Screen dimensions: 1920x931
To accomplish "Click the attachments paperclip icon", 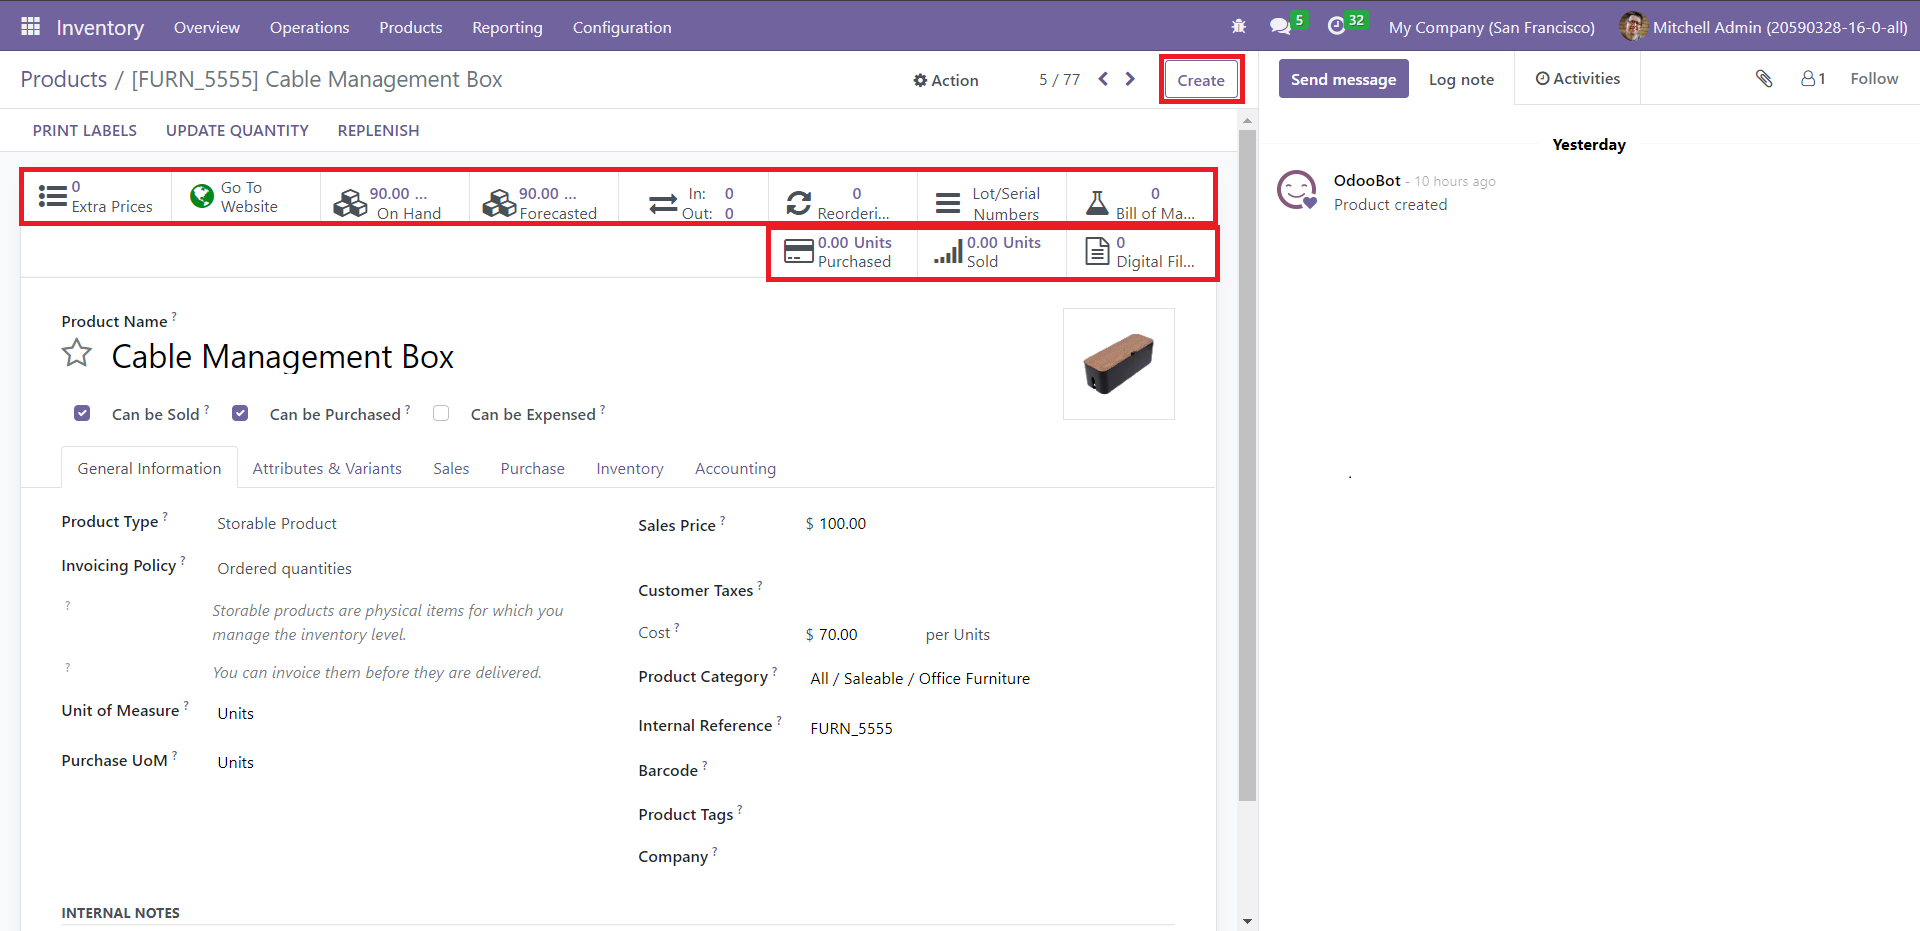I will (1764, 78).
